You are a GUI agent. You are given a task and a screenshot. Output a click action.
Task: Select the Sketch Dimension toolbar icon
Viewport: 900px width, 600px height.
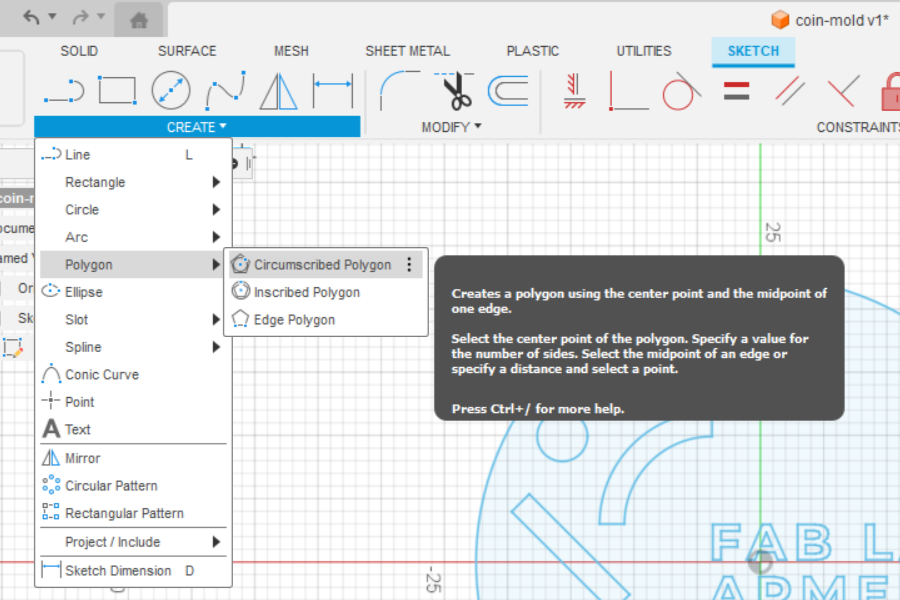(x=332, y=90)
